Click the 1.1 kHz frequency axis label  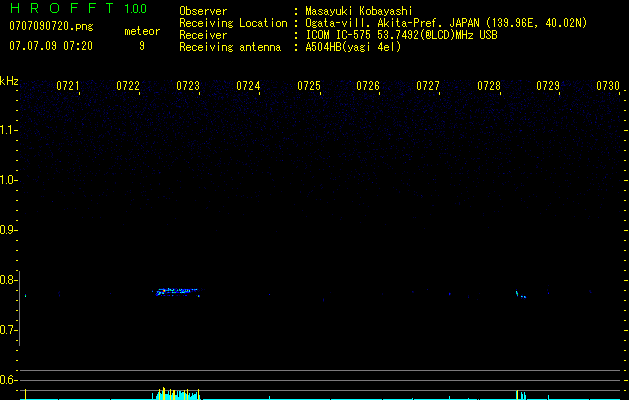pyautogui.click(x=7, y=130)
